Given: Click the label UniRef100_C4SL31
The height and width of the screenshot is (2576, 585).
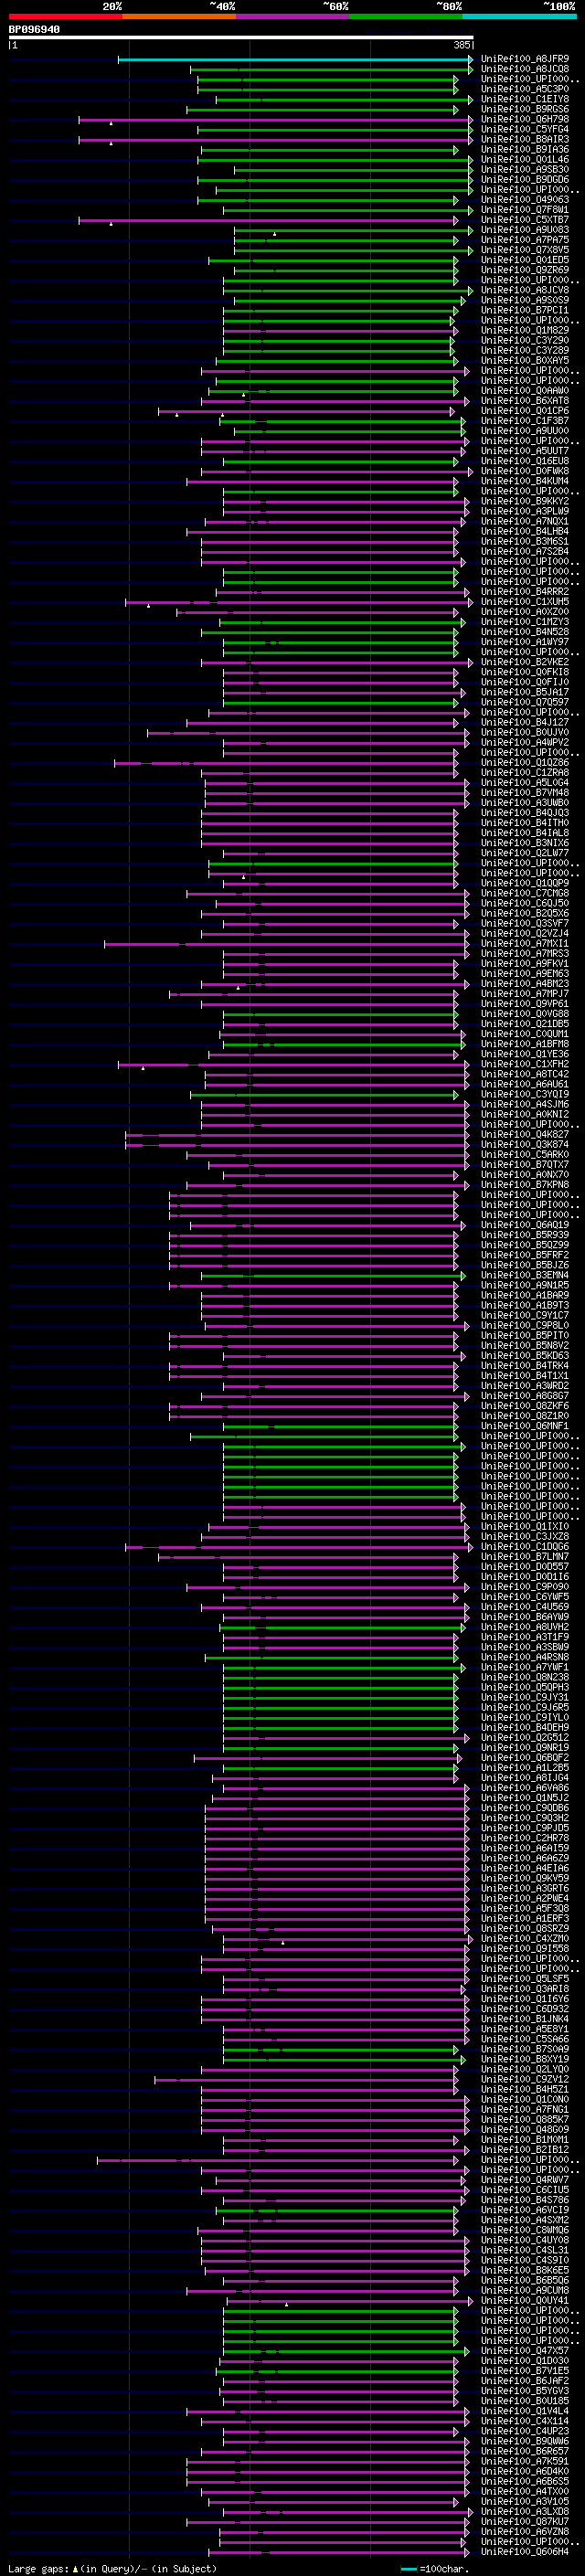Looking at the screenshot, I should tap(525, 2250).
